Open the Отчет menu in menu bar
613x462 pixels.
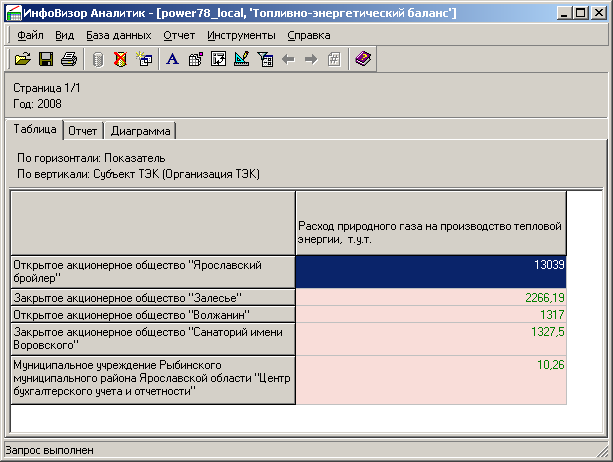(179, 35)
